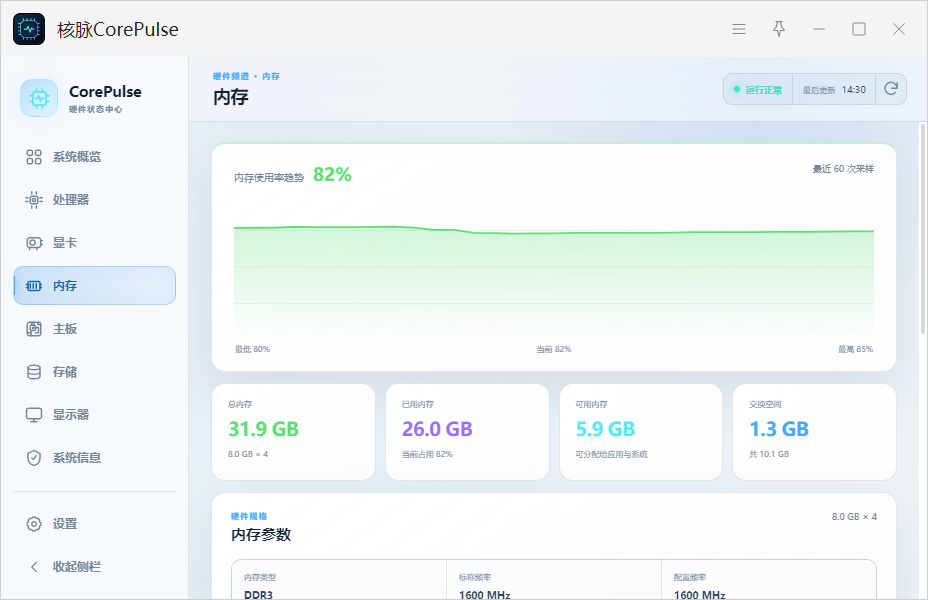The height and width of the screenshot is (600, 928).
Task: Pin the window with the pin icon
Action: [779, 29]
